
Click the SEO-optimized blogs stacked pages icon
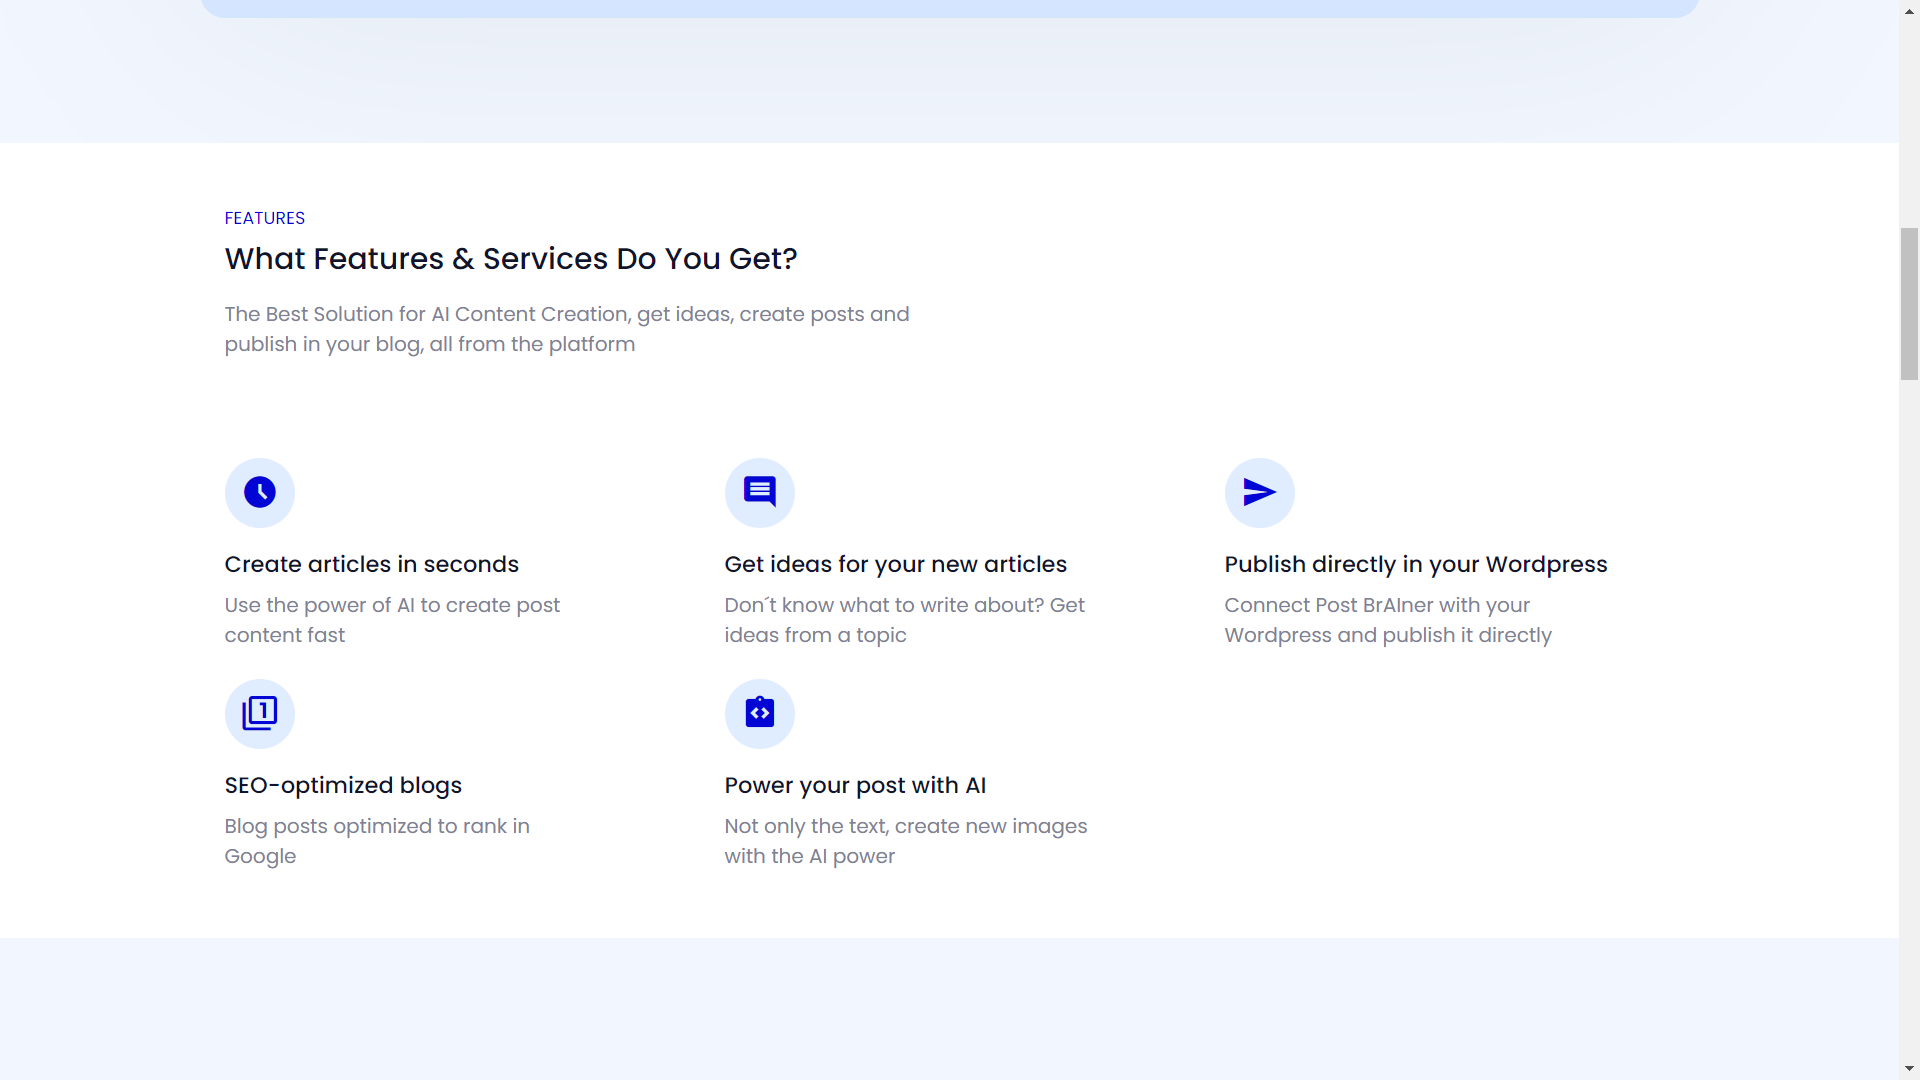pyautogui.click(x=260, y=713)
